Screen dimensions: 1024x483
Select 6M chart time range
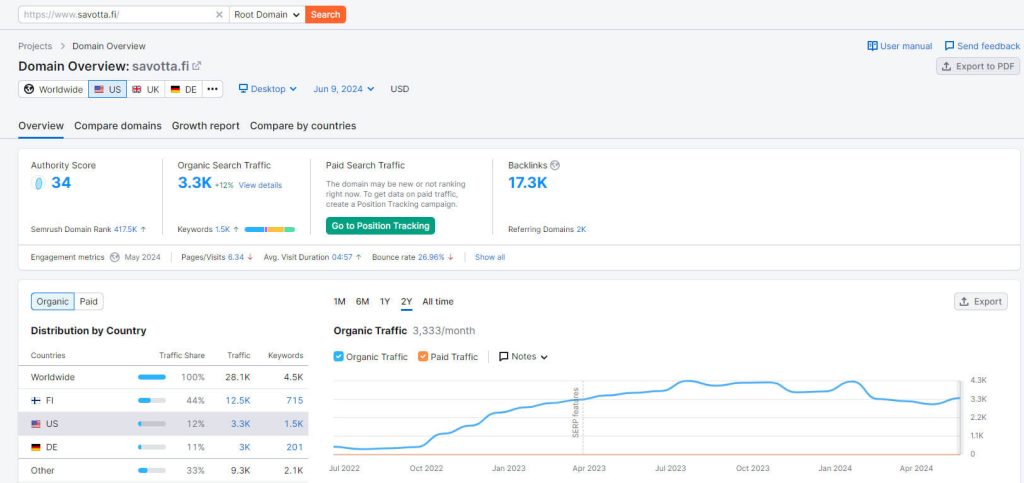pos(362,302)
